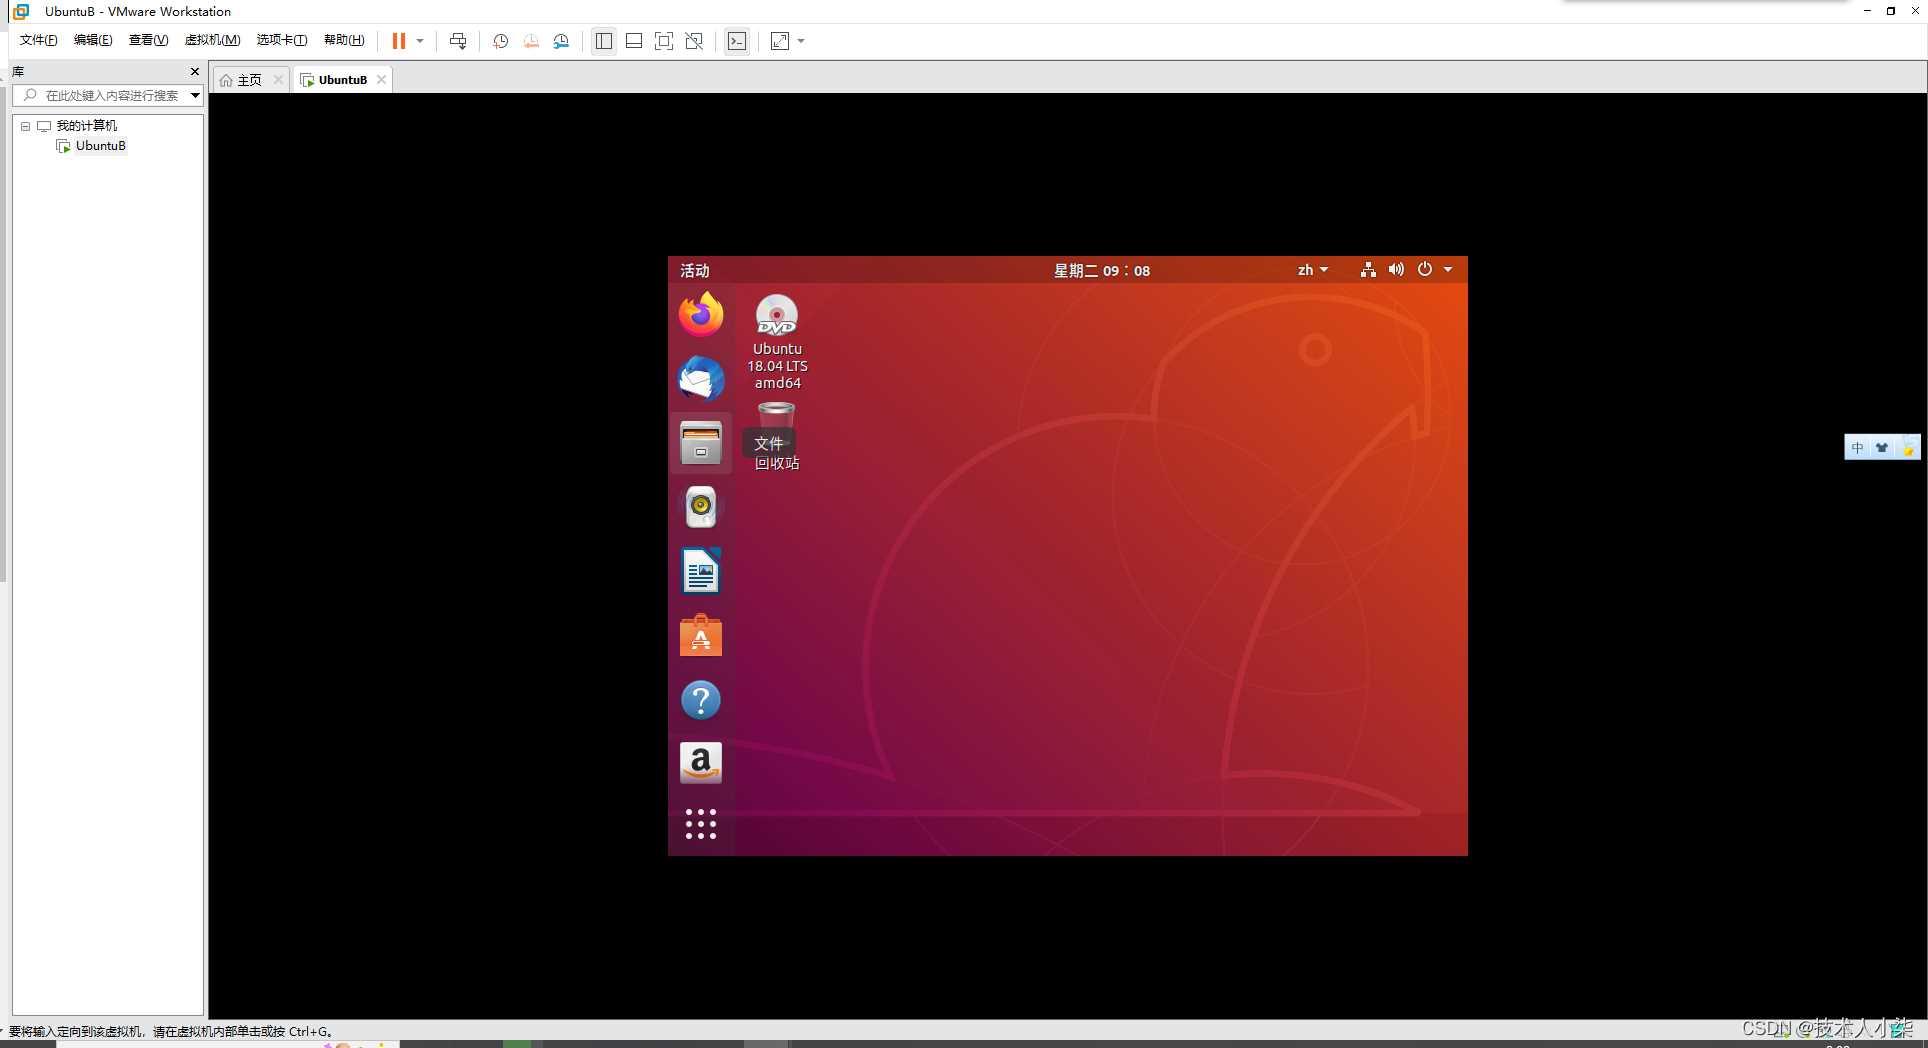The height and width of the screenshot is (1048, 1928).
Task: Switch to Unity mode
Action: point(695,41)
